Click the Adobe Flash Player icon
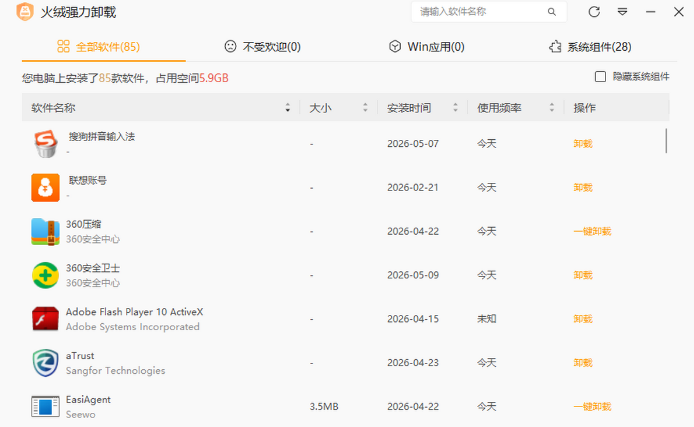The image size is (694, 427). coord(46,319)
